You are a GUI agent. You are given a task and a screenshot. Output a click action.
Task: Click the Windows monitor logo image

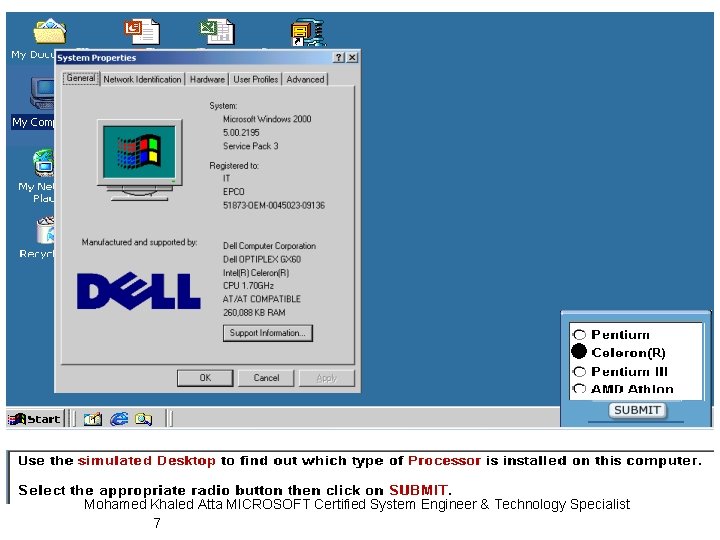(140, 160)
